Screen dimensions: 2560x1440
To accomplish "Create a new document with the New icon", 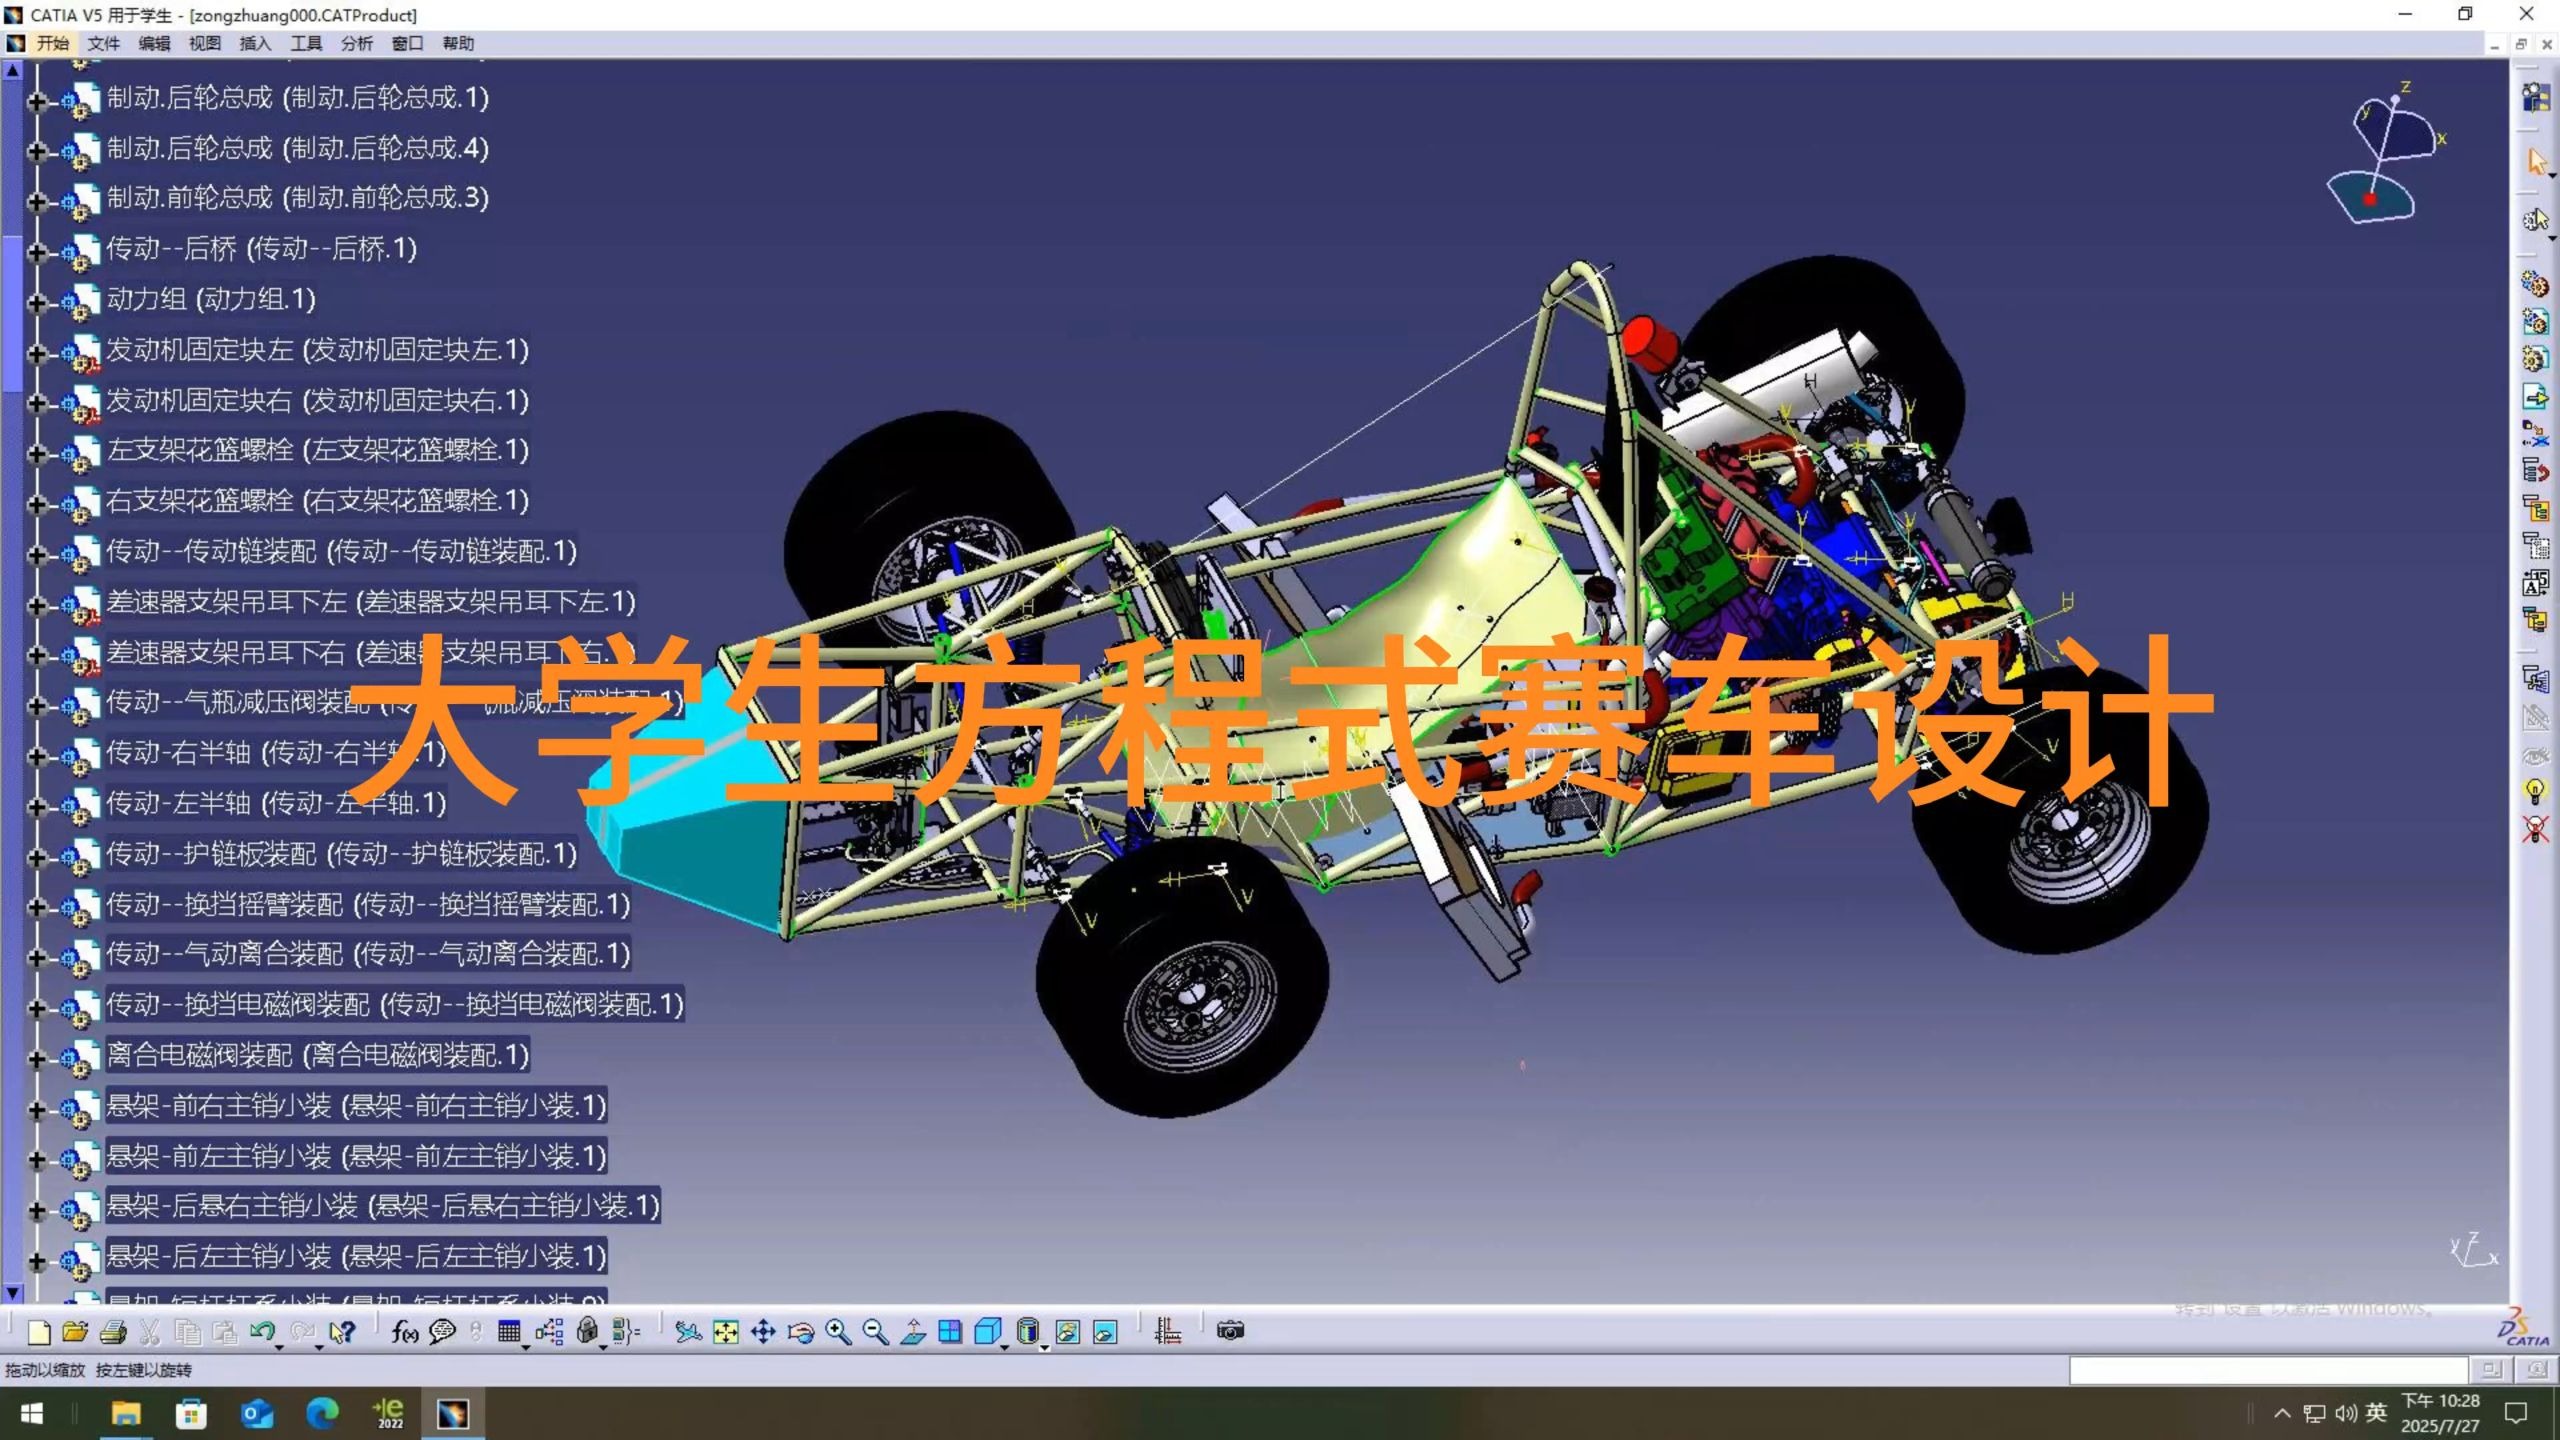I will click(x=39, y=1332).
